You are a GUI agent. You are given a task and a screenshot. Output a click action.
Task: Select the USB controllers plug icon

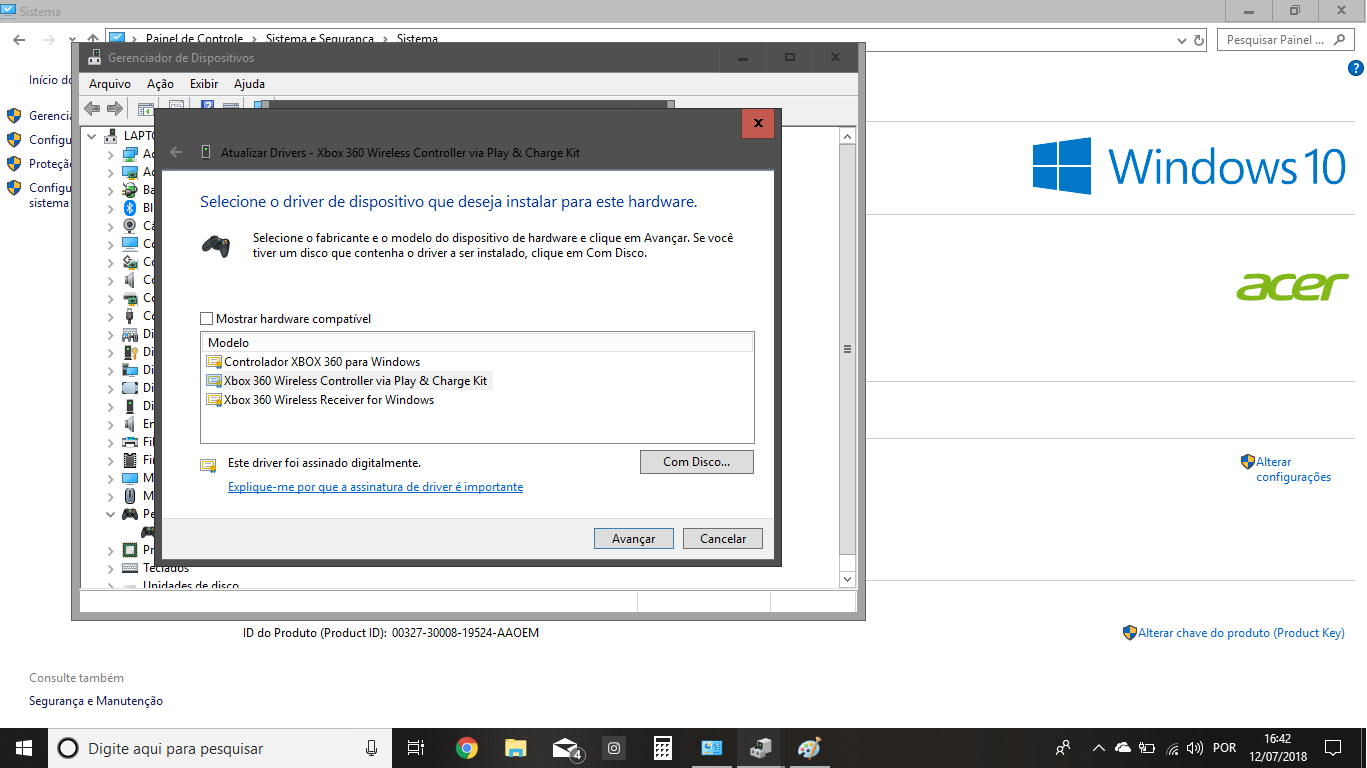(x=129, y=316)
